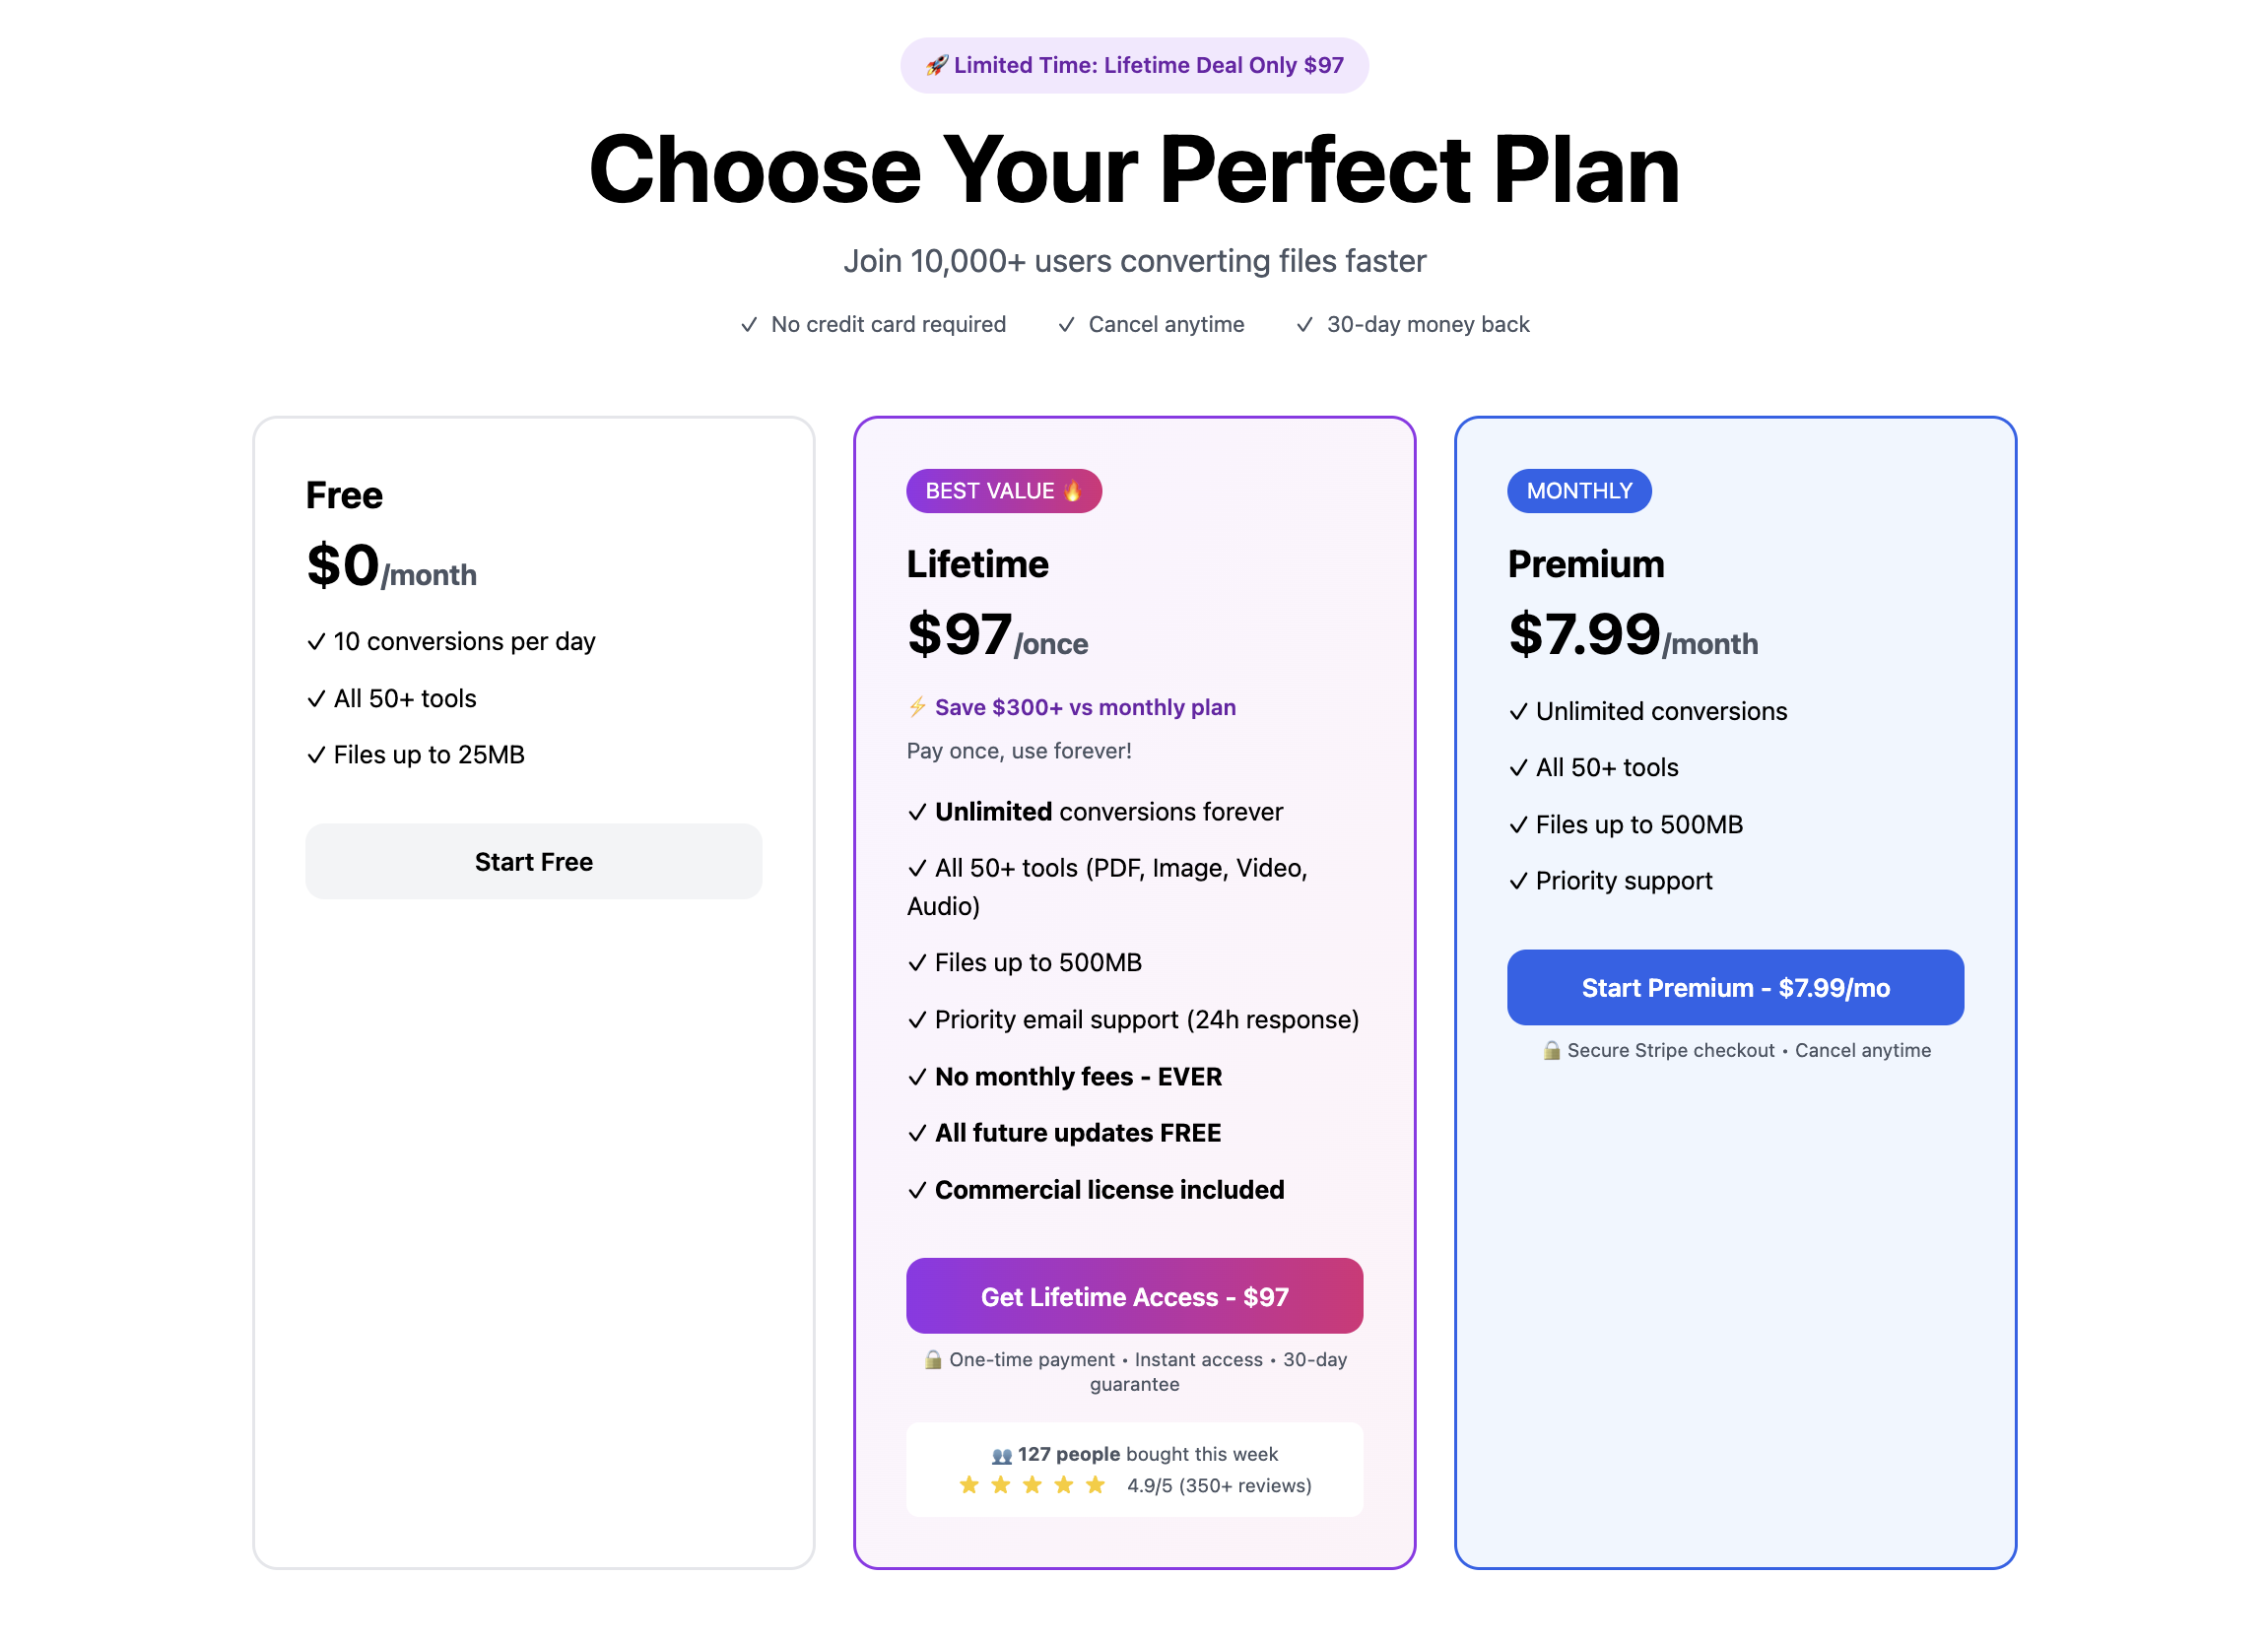This screenshot has height=1641, width=2268.
Task: Click the Choose Your Perfect Plan heading
Action: click(1134, 170)
